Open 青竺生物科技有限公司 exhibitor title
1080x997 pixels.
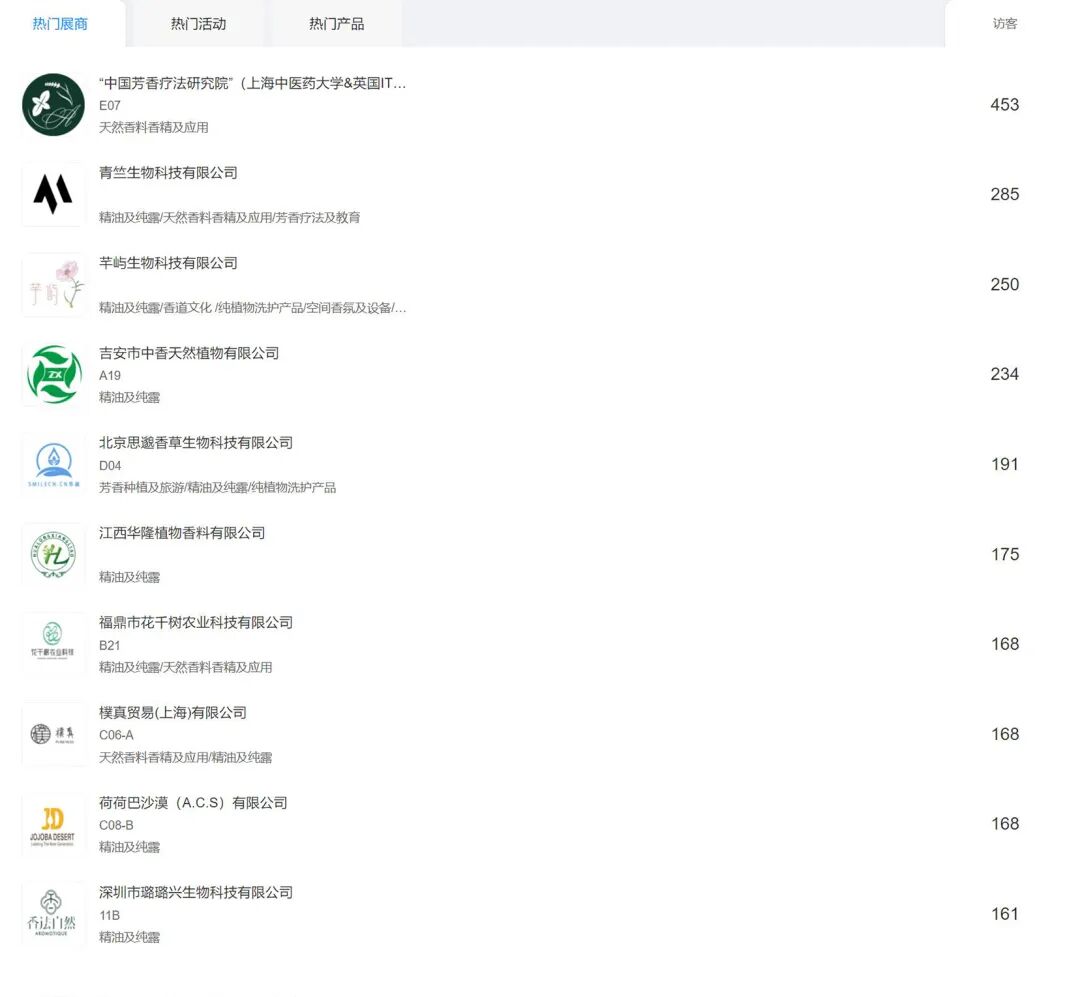[x=168, y=173]
